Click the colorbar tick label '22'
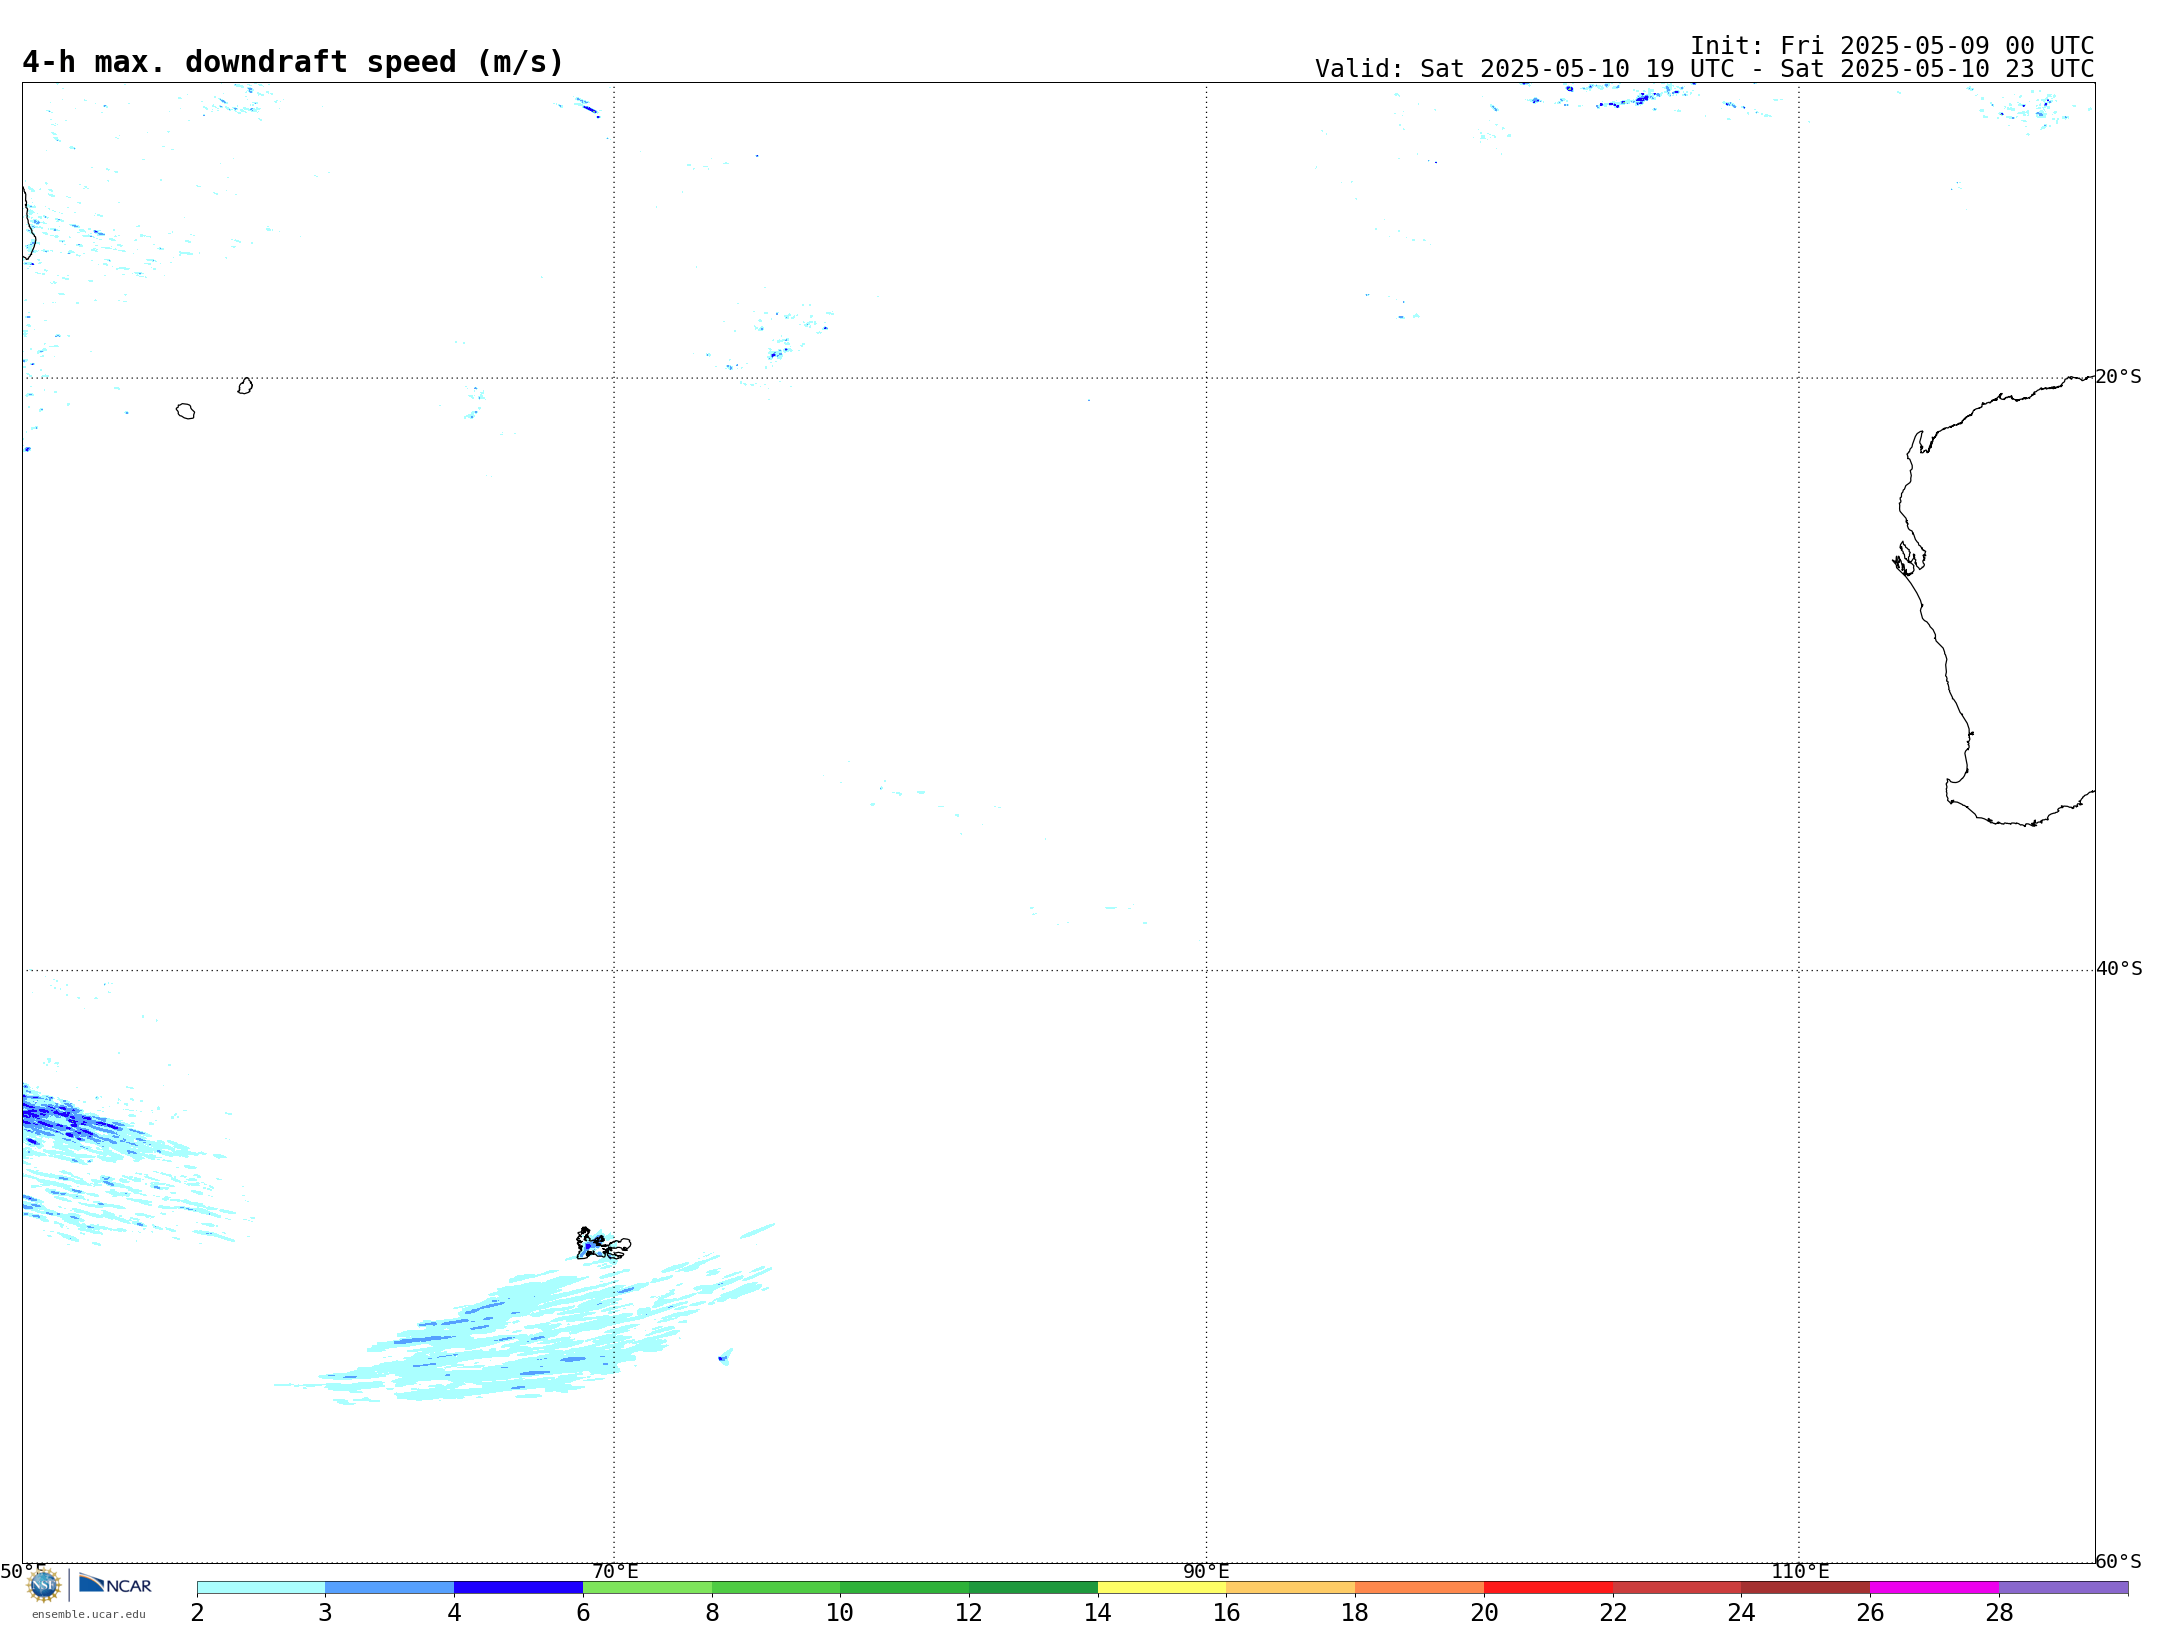 [x=1613, y=1613]
